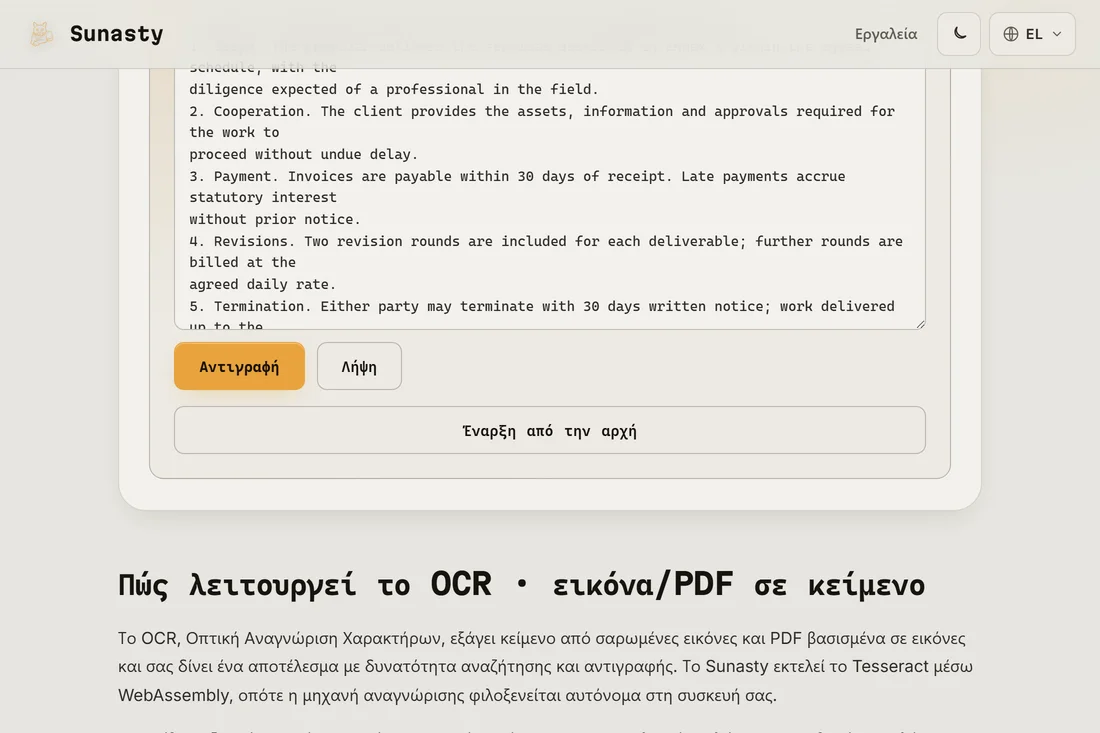Click inside the OCR result text area
The height and width of the screenshot is (733, 1100).
click(549, 198)
